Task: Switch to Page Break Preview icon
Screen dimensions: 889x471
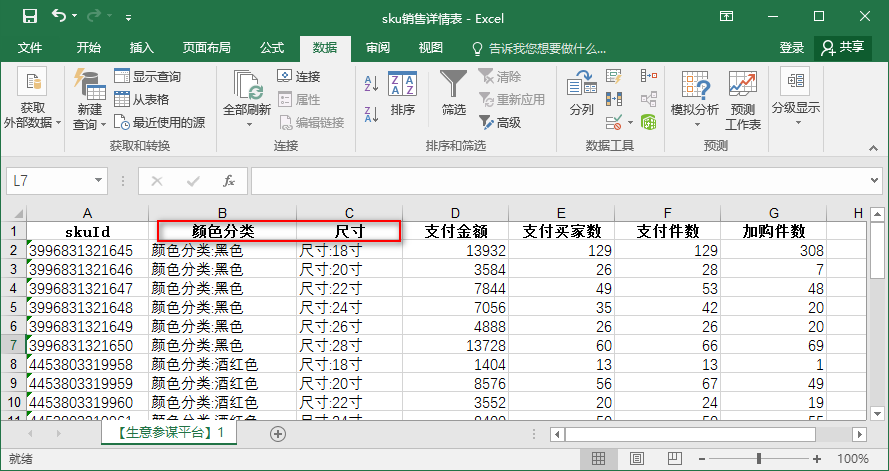Action: point(674,459)
